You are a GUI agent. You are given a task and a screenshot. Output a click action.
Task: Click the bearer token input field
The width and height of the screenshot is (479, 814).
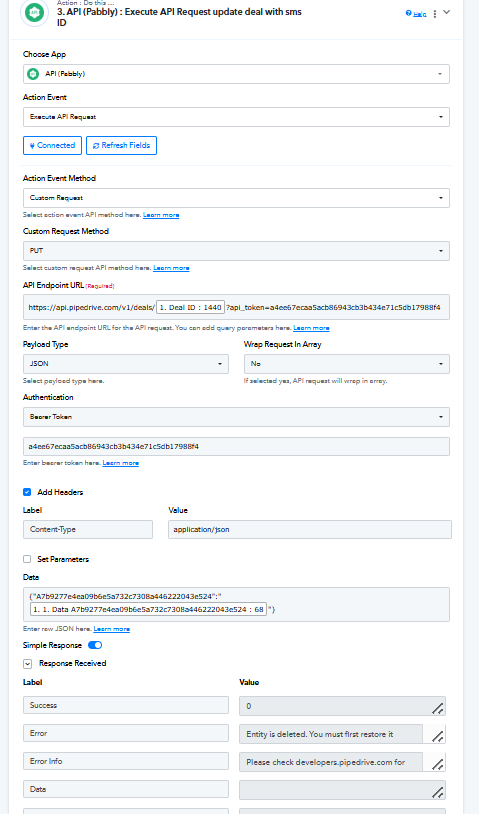click(x=236, y=446)
